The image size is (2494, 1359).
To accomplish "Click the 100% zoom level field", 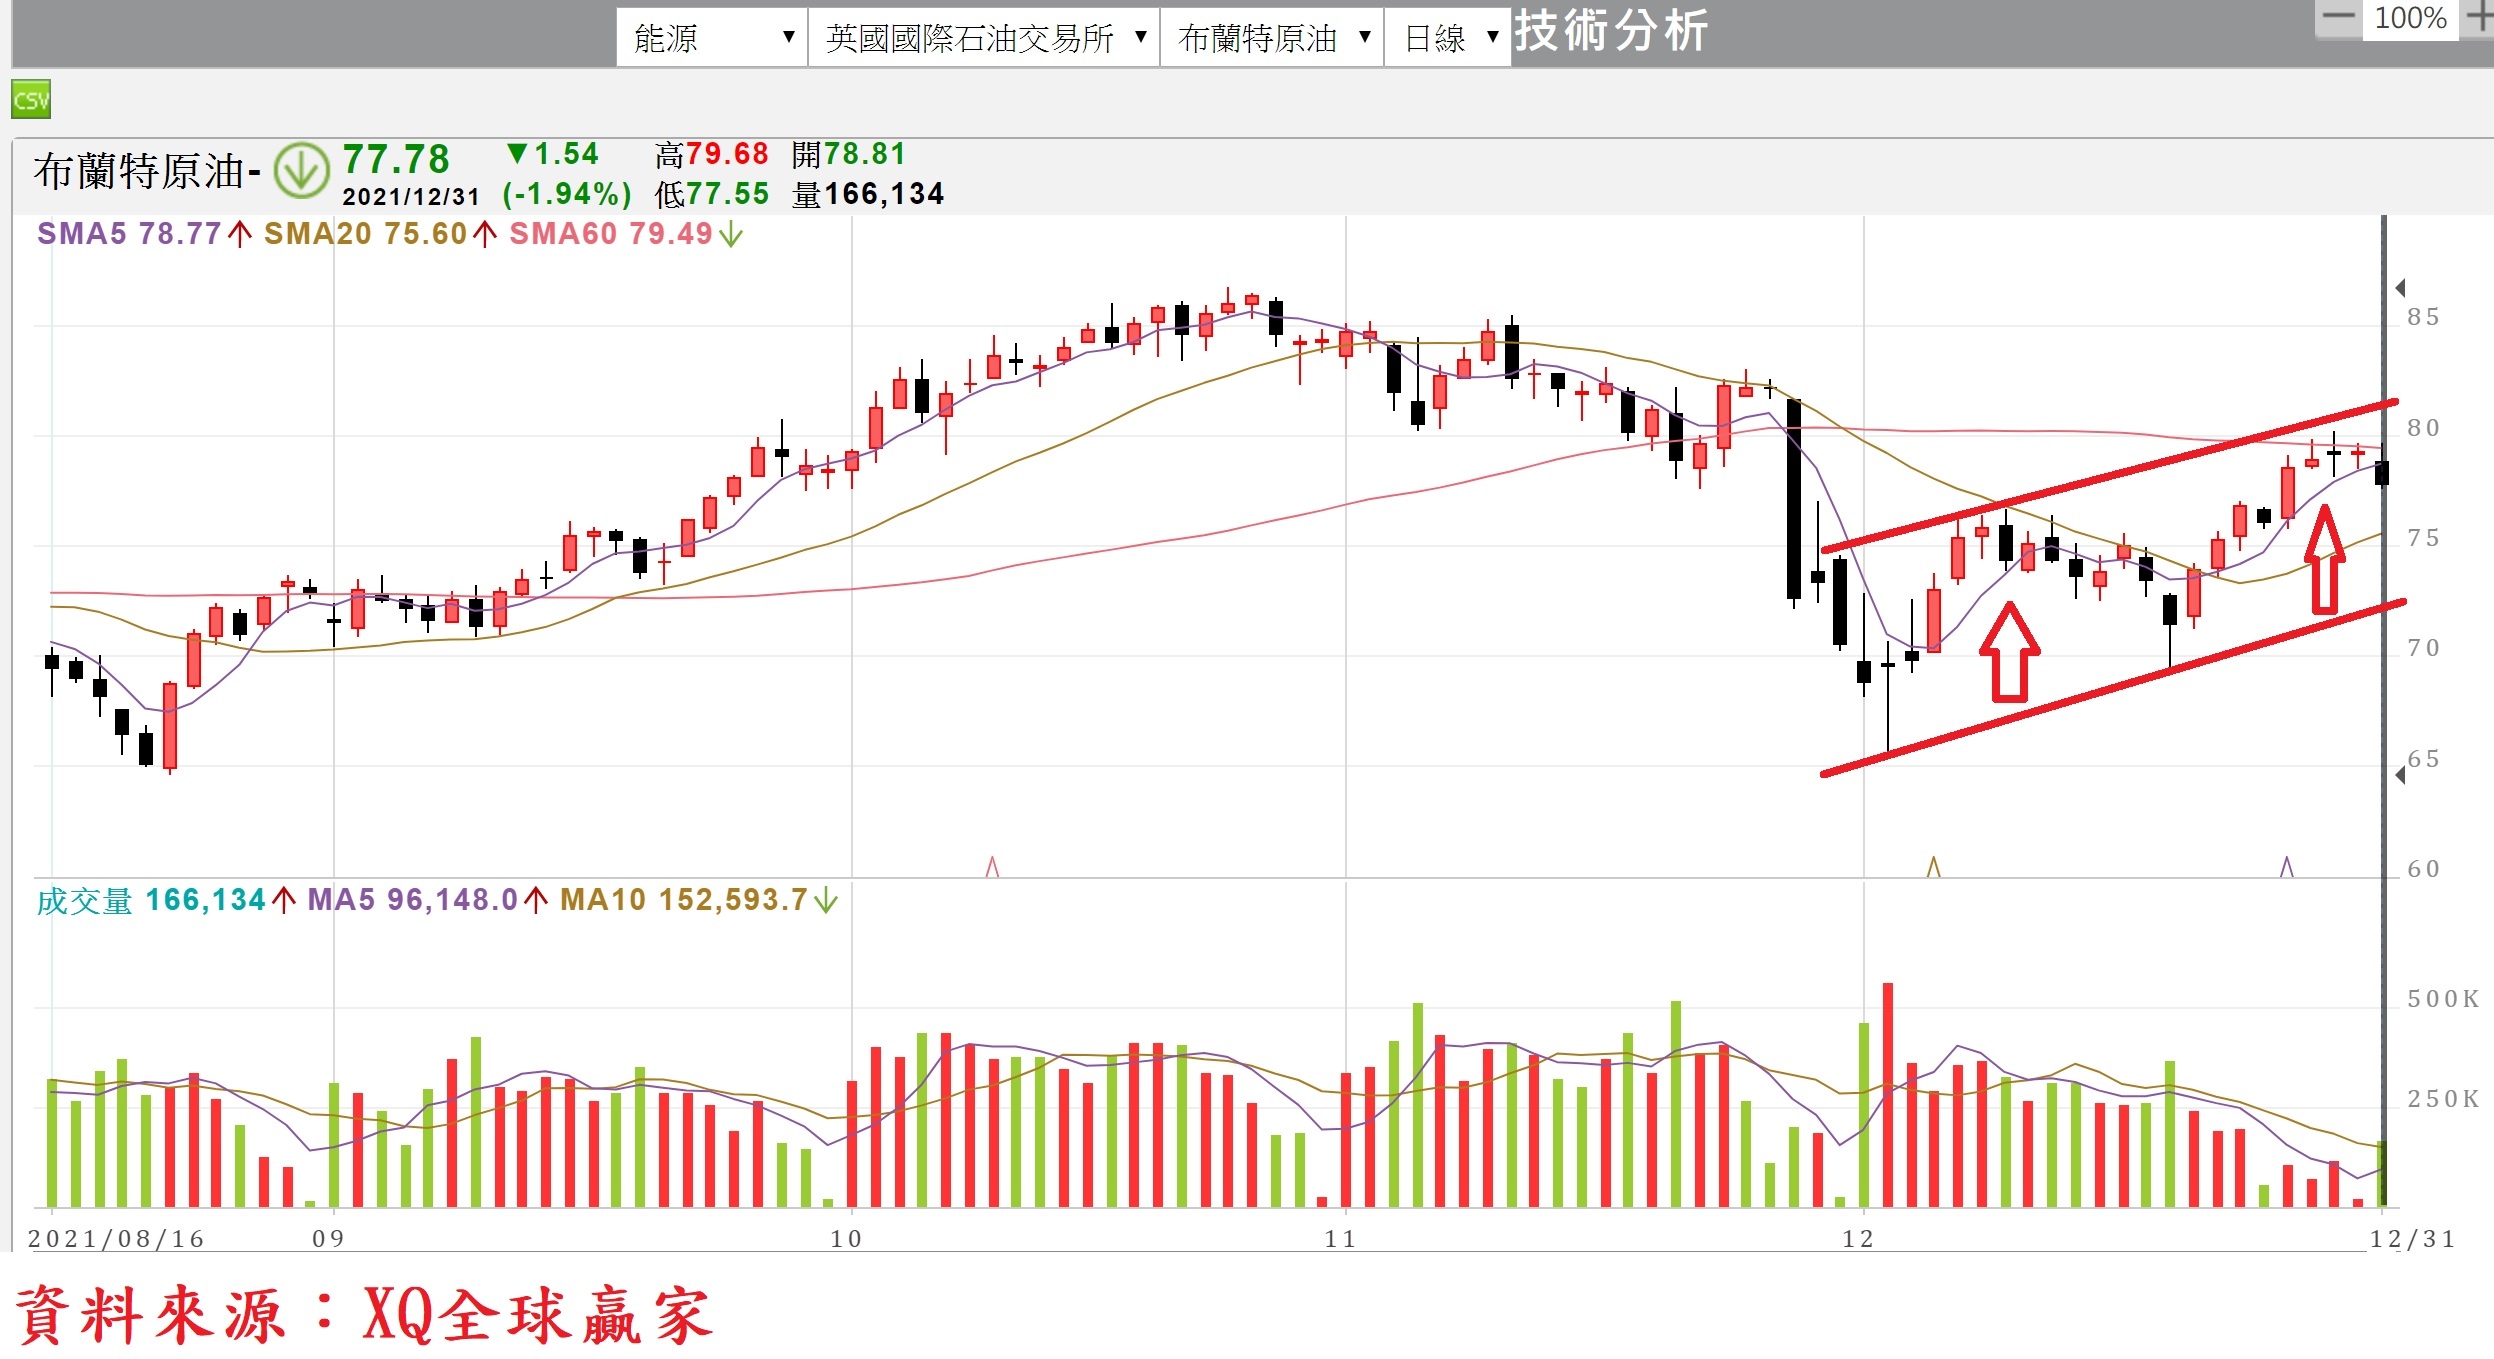I will (x=2410, y=18).
